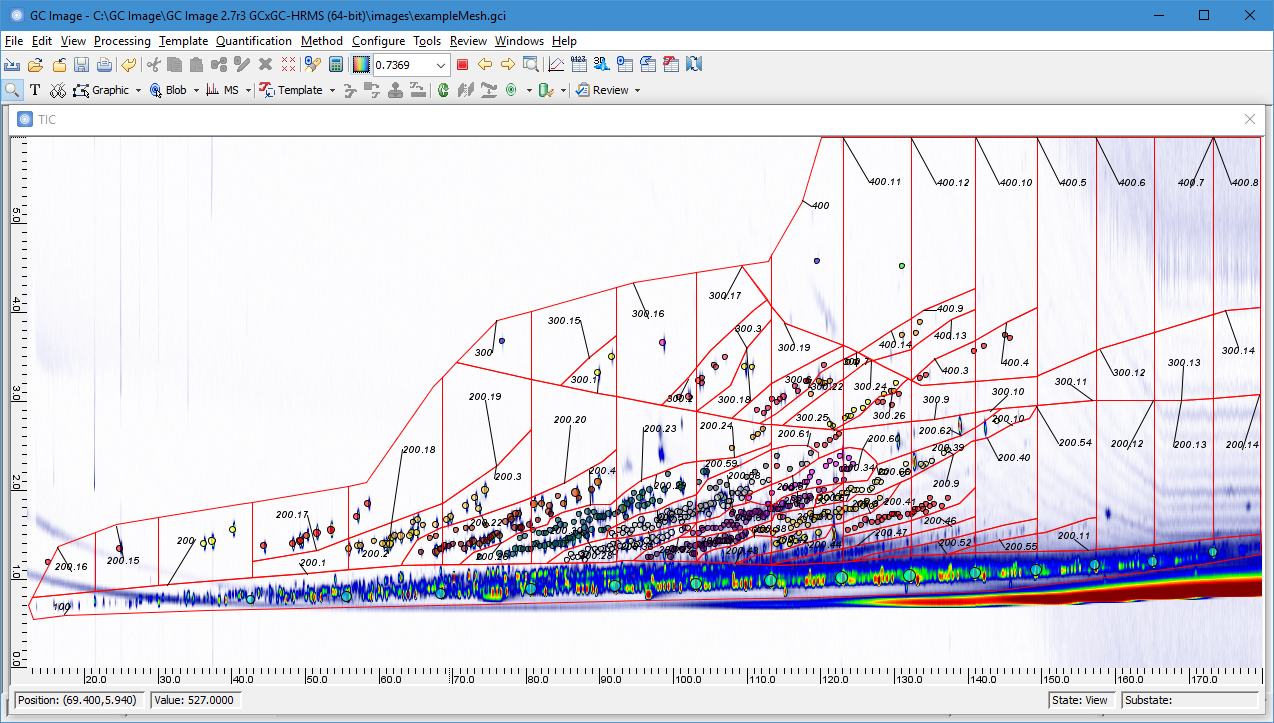Open the color palette editor

click(361, 63)
